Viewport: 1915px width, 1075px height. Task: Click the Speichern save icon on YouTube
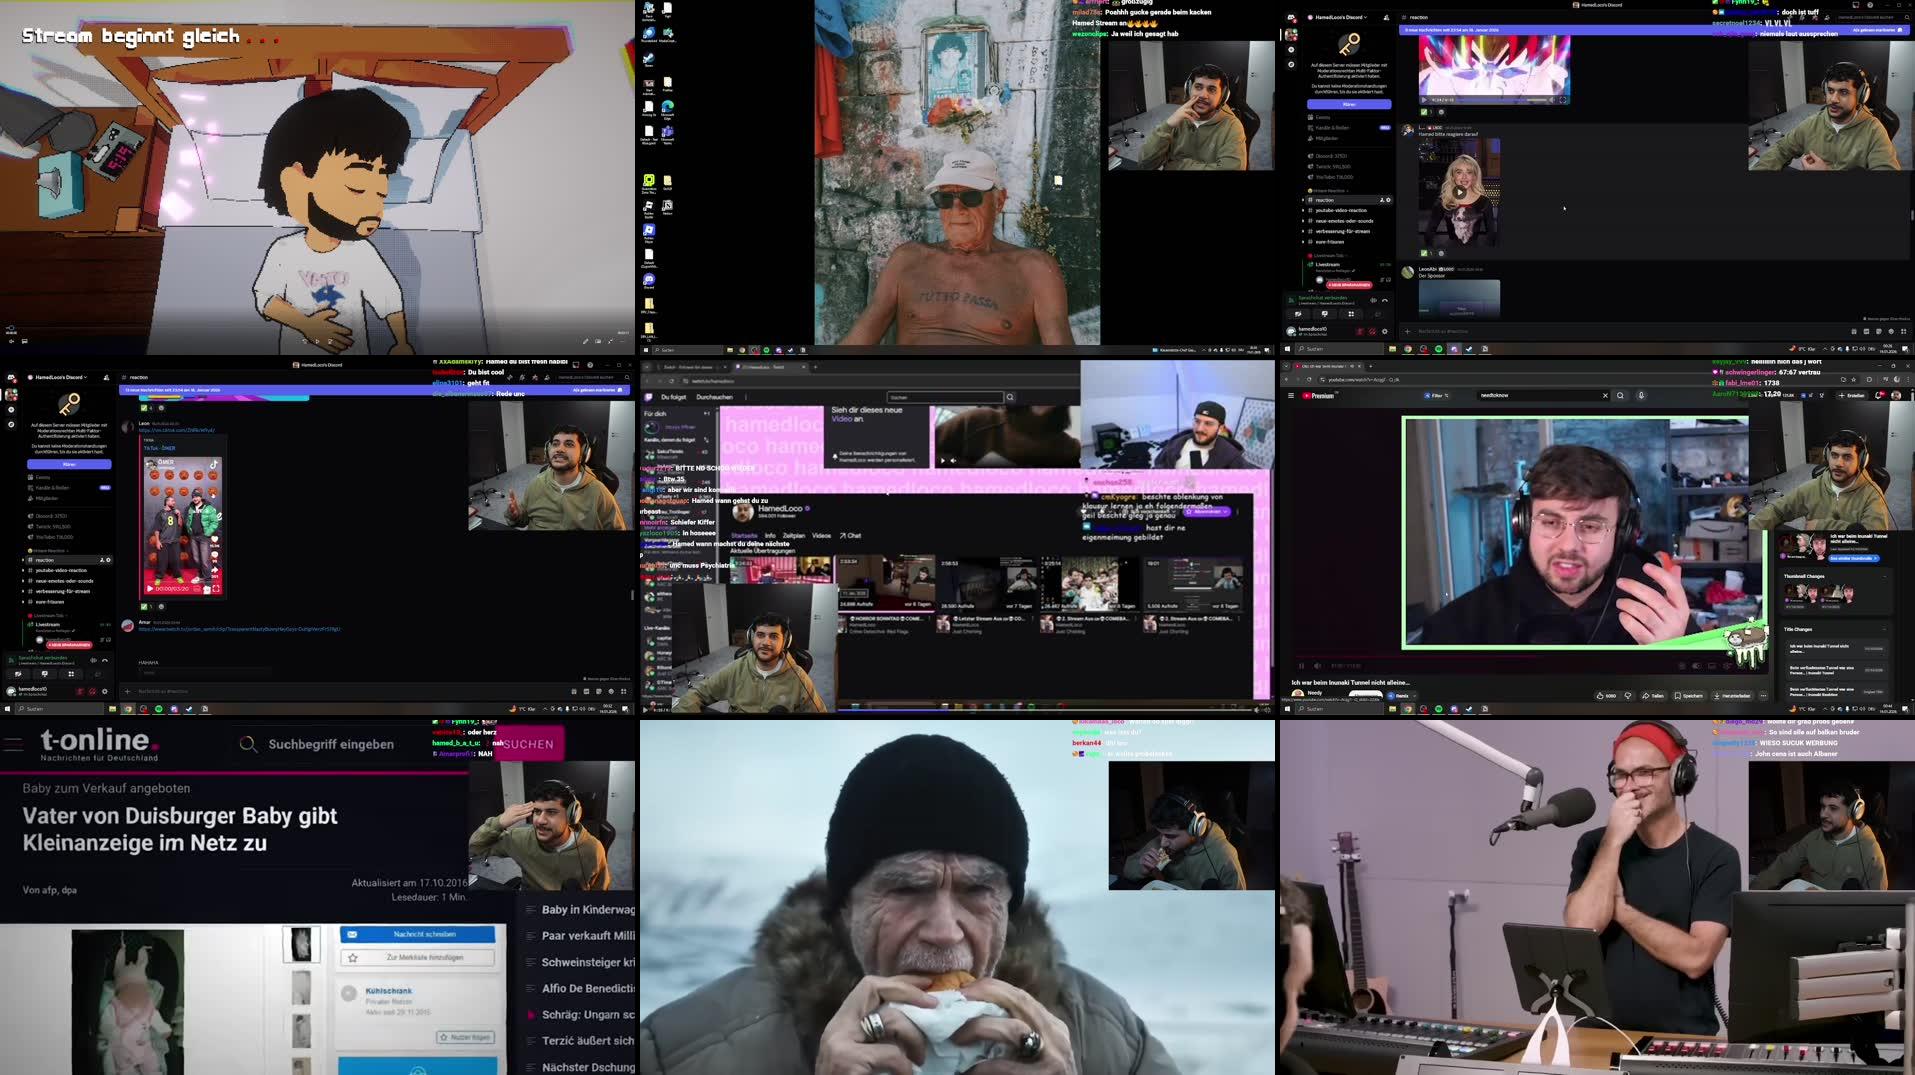point(1688,695)
